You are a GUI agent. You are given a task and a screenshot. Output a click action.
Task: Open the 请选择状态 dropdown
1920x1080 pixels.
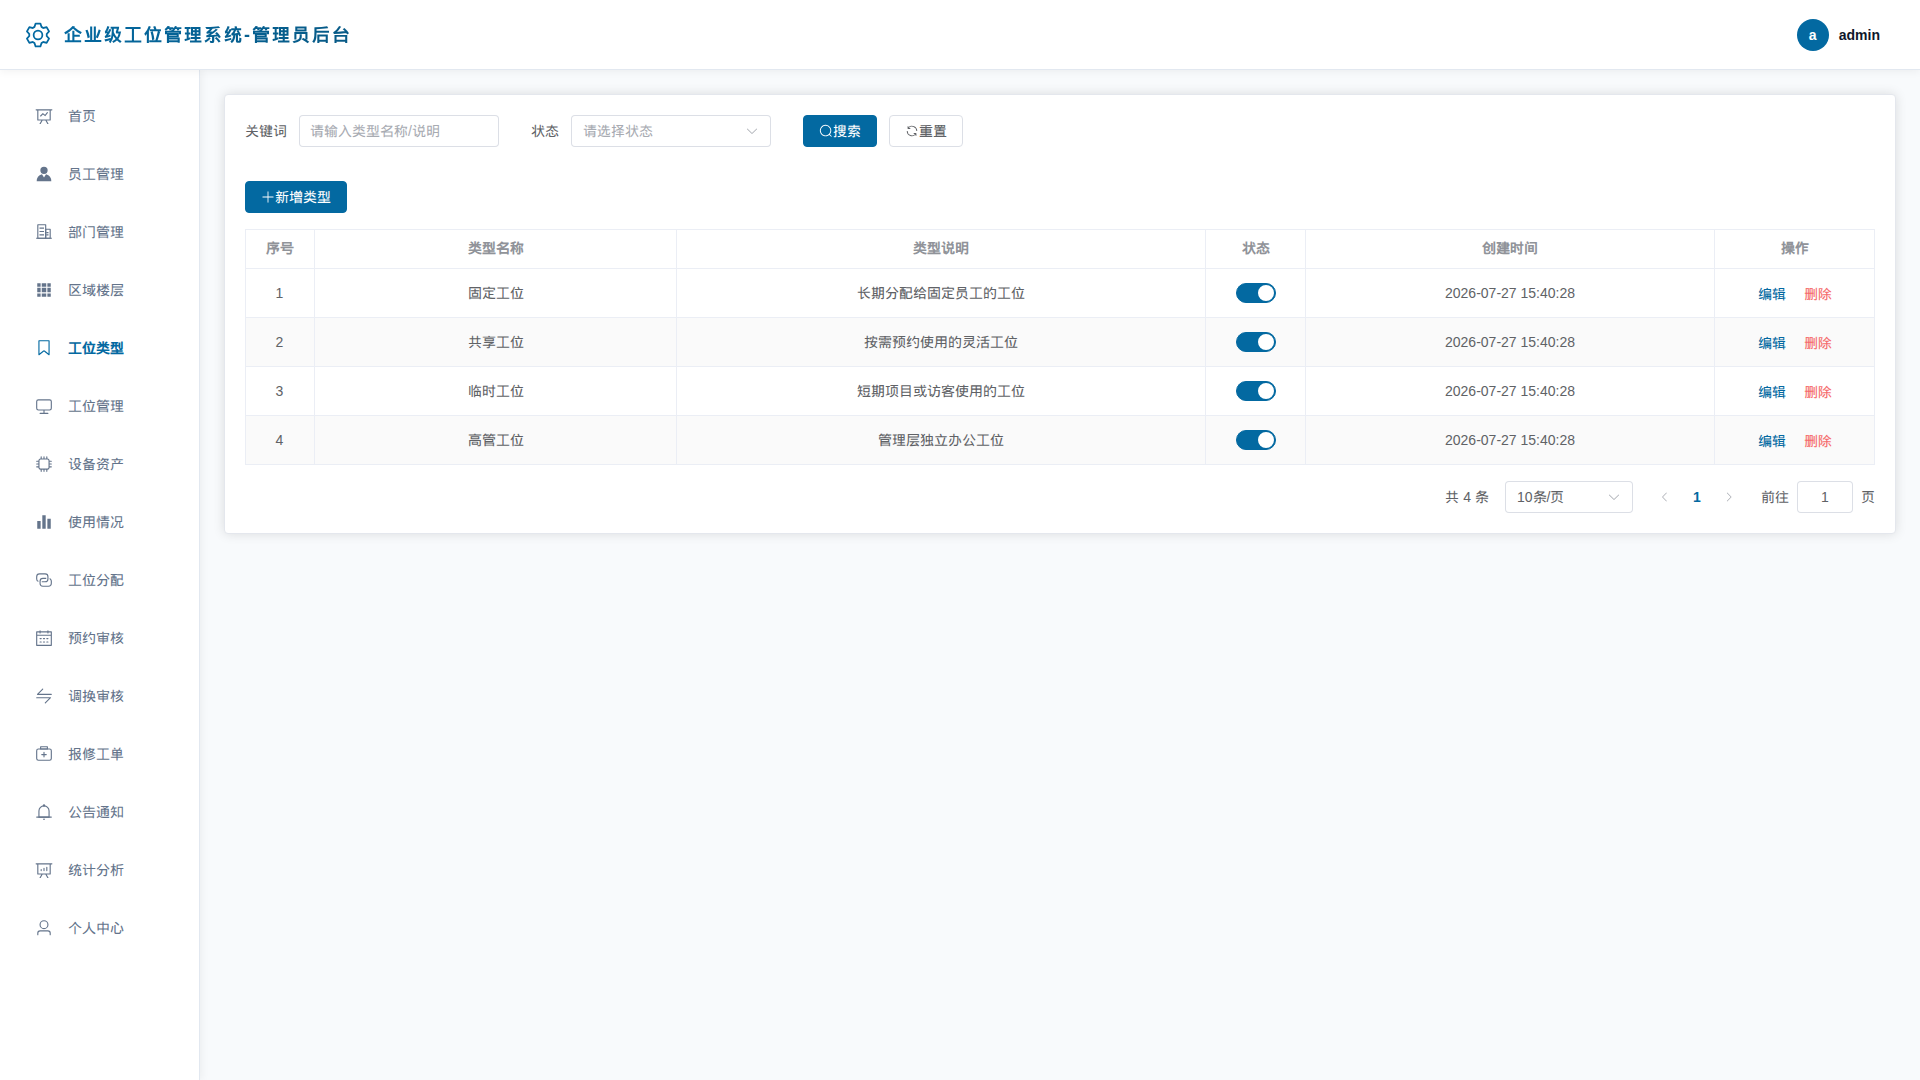[671, 131]
